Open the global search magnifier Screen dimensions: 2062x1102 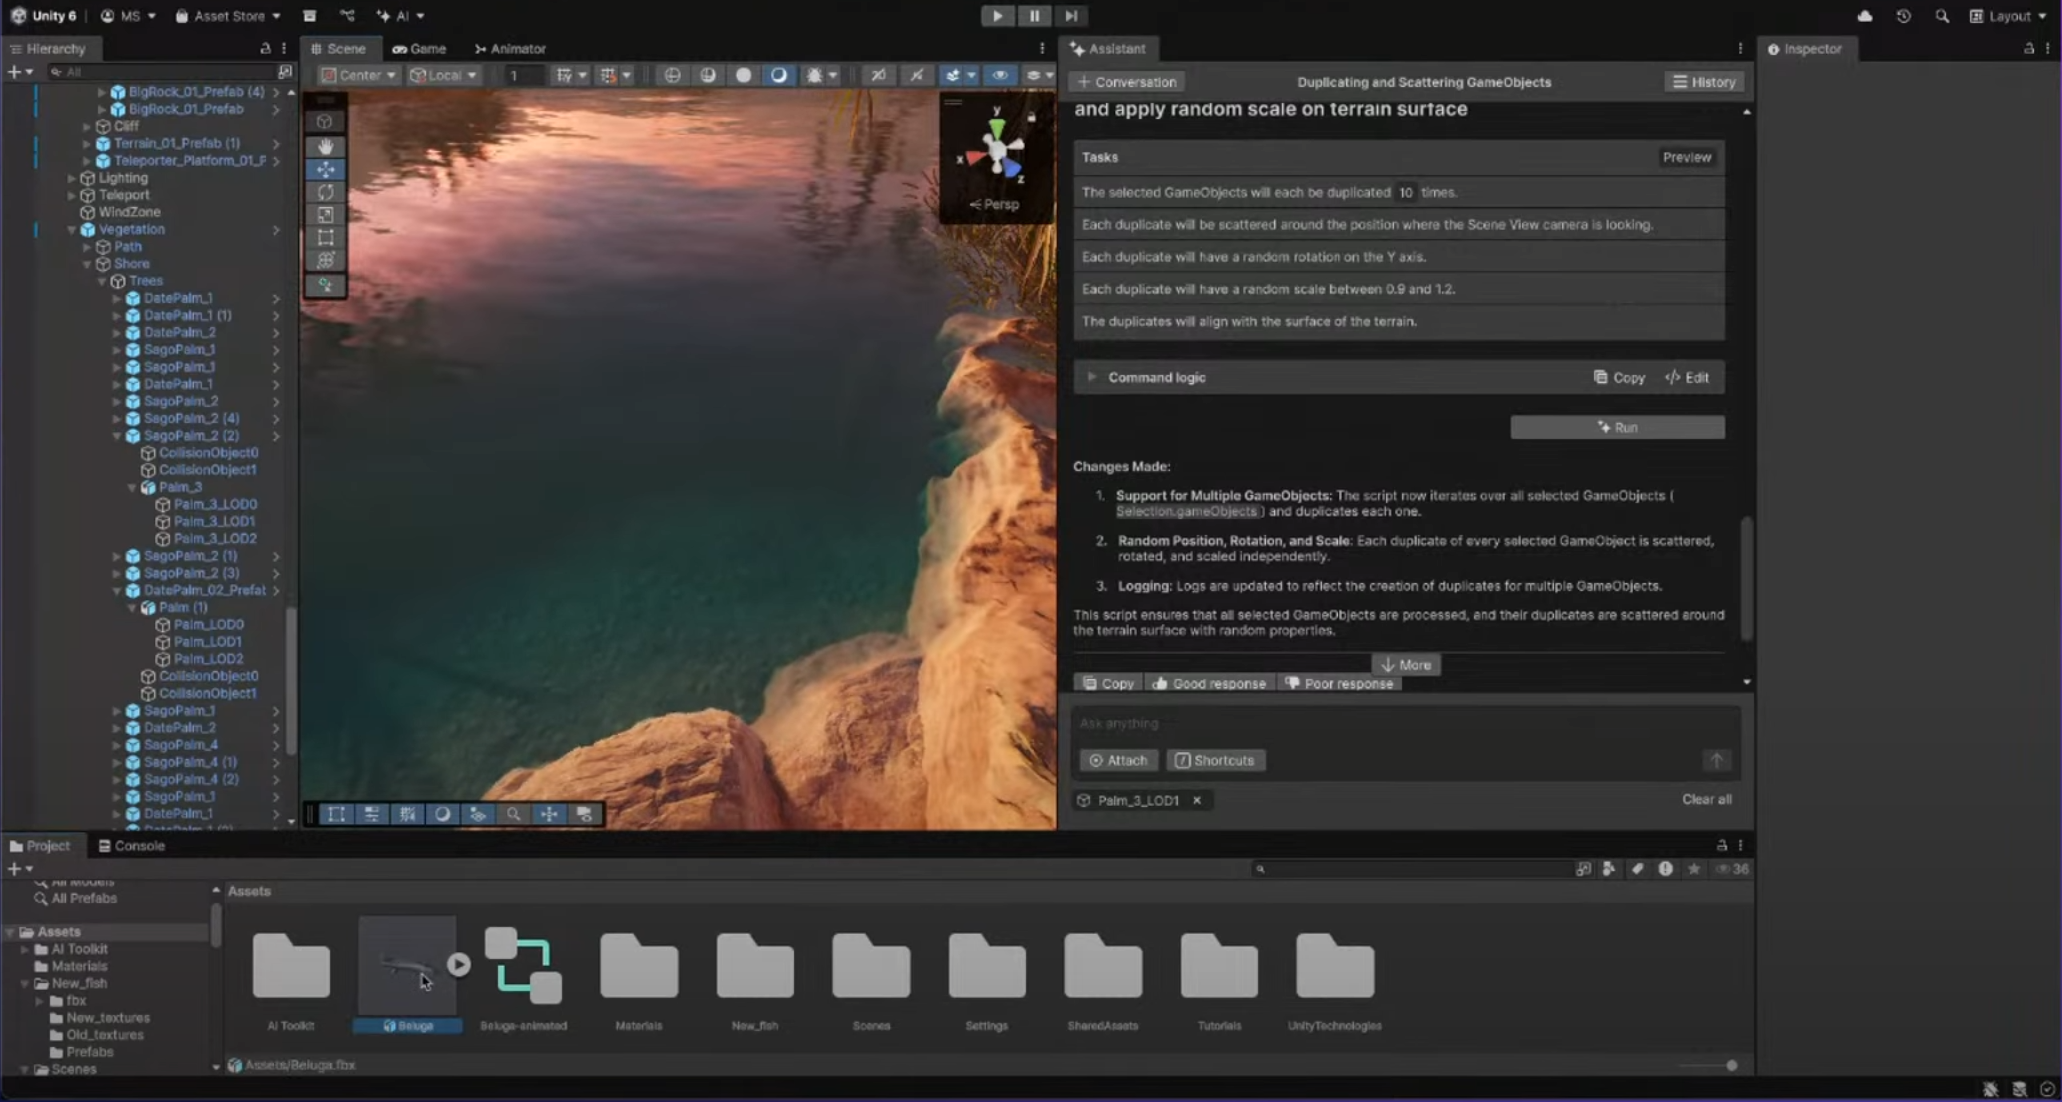tap(1941, 16)
